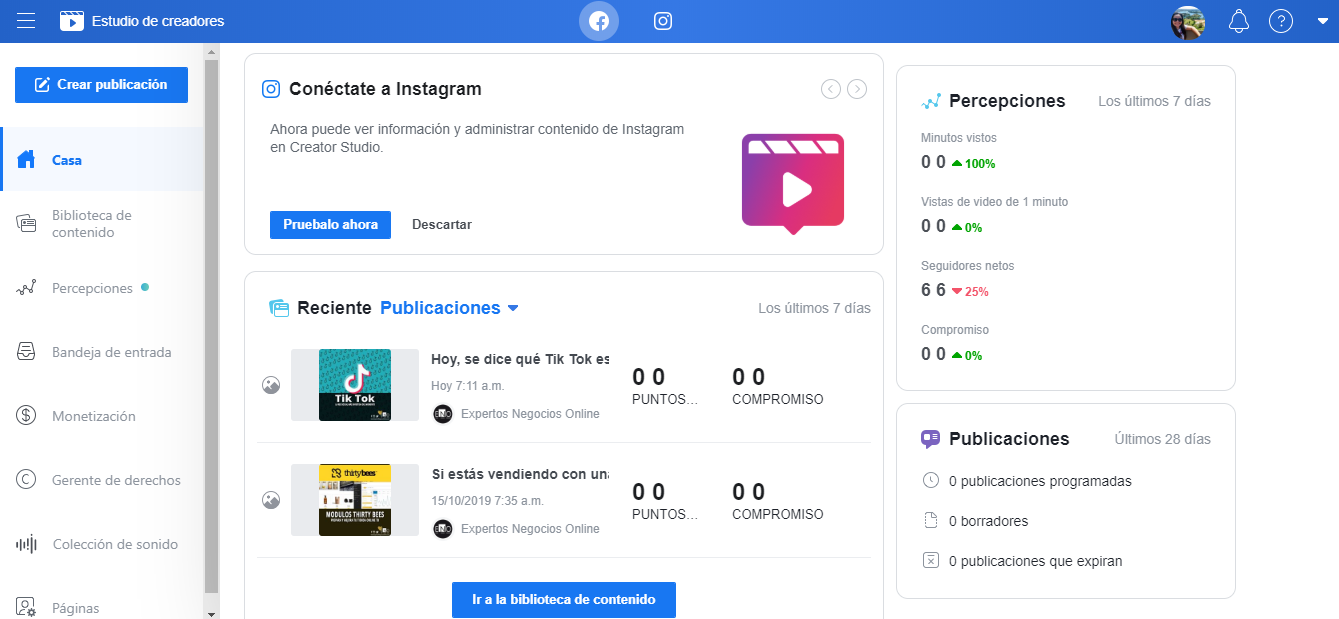
Task: Click Vistas de video de 1 minuto metric
Action: (x=994, y=215)
